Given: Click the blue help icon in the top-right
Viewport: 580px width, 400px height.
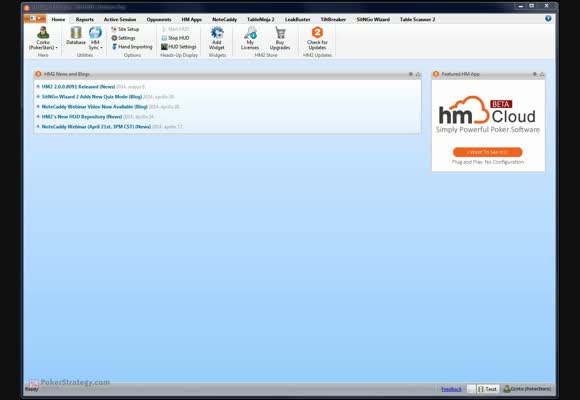Looking at the screenshot, I should click(548, 19).
